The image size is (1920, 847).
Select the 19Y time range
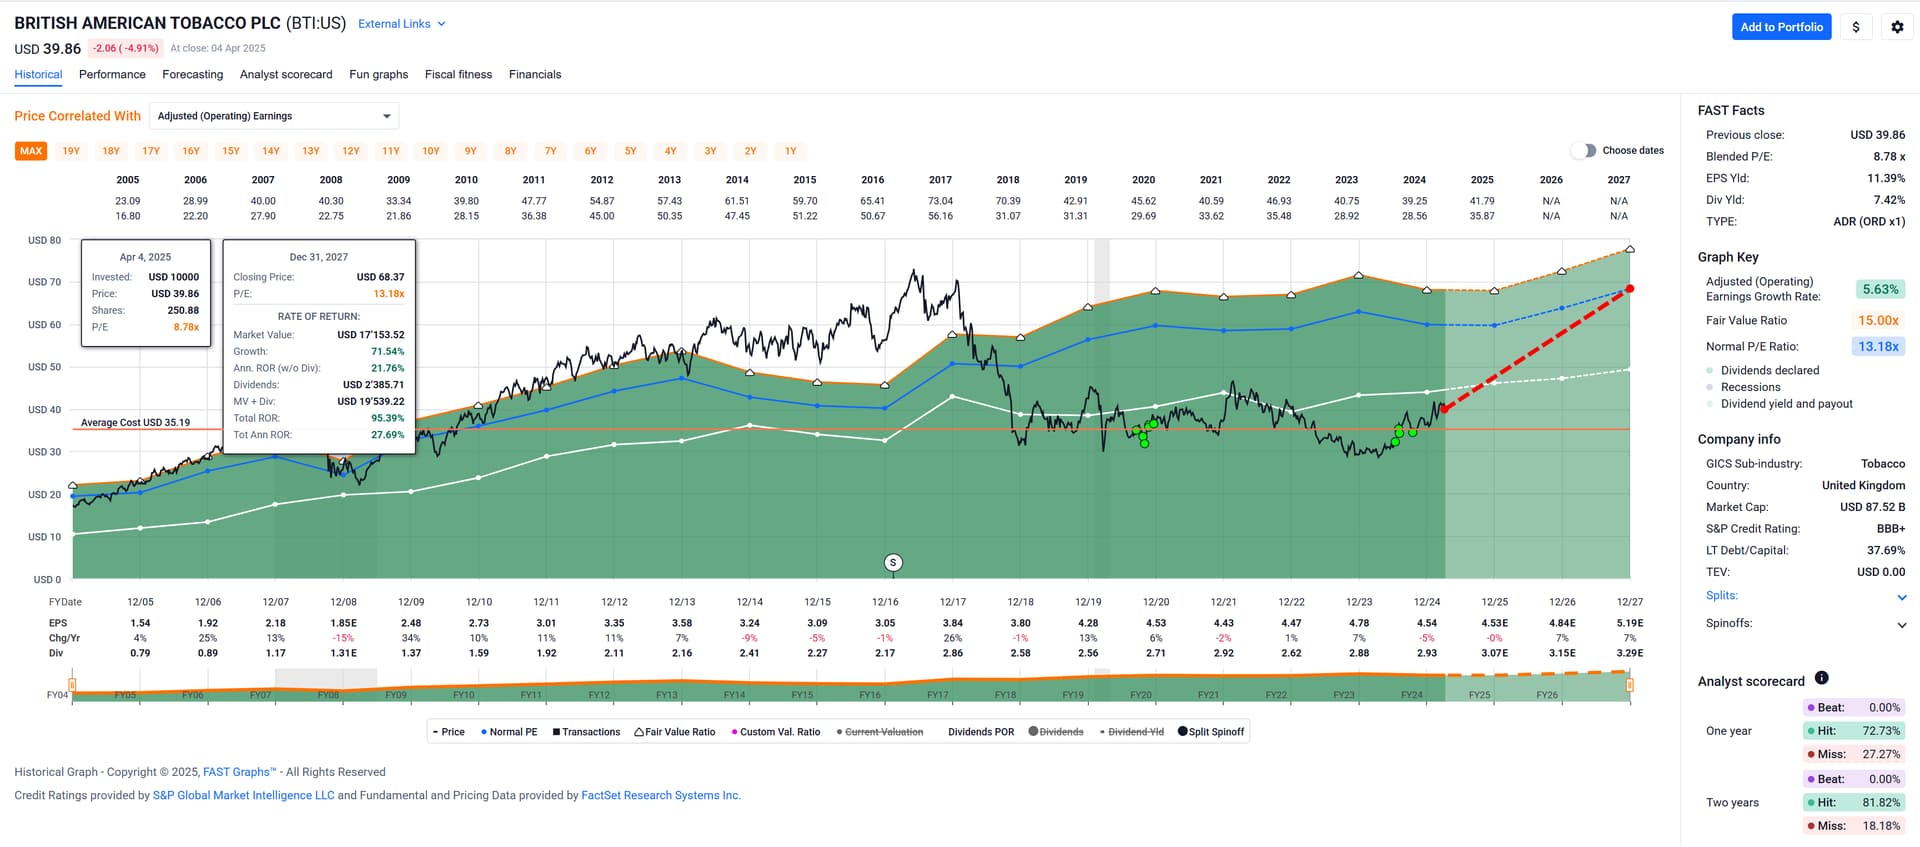(x=71, y=151)
